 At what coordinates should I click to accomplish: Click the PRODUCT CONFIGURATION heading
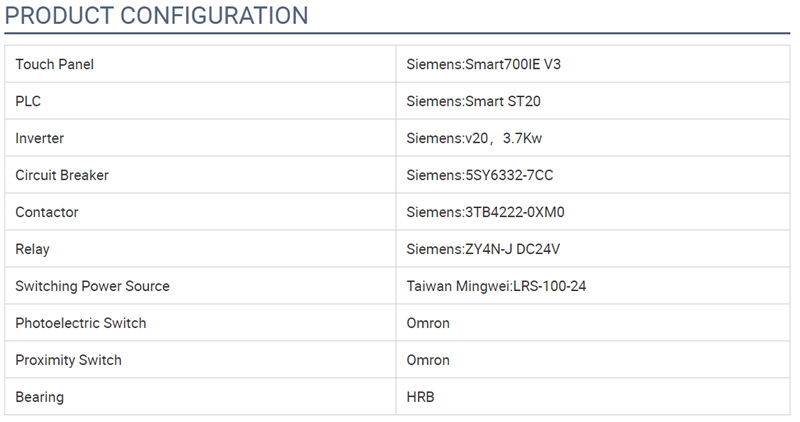[156, 15]
